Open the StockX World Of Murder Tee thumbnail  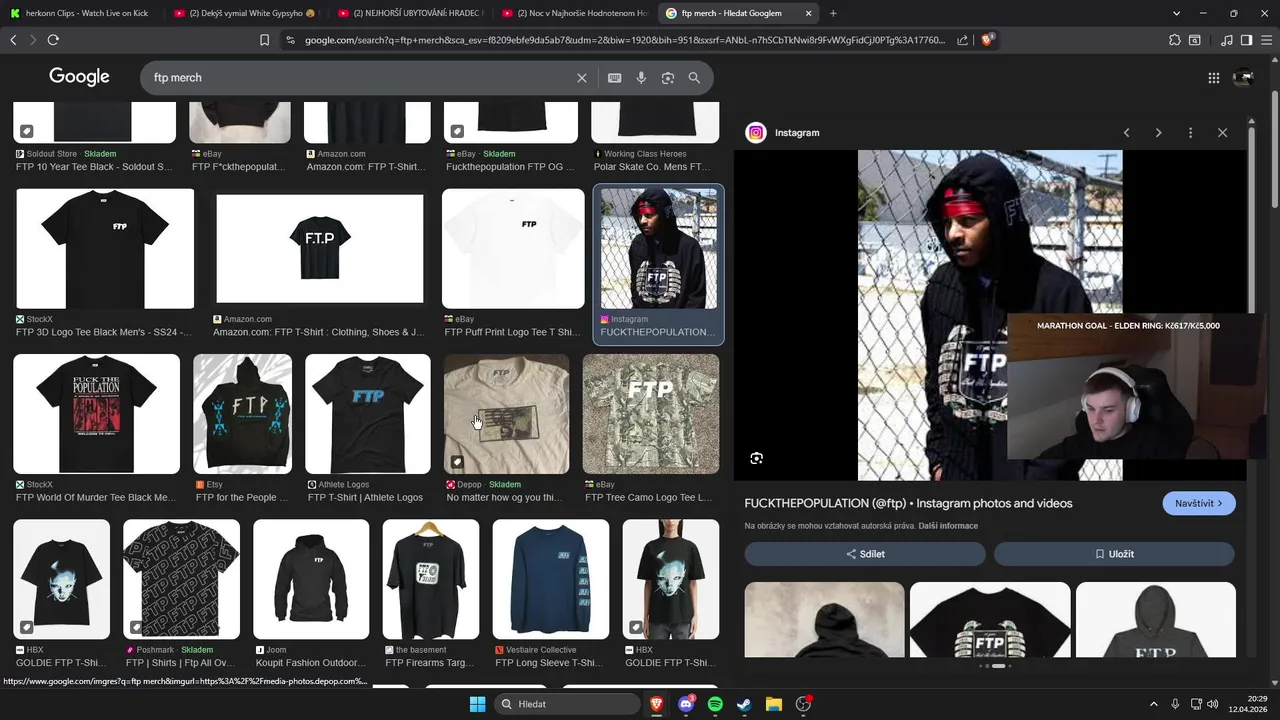(x=96, y=414)
